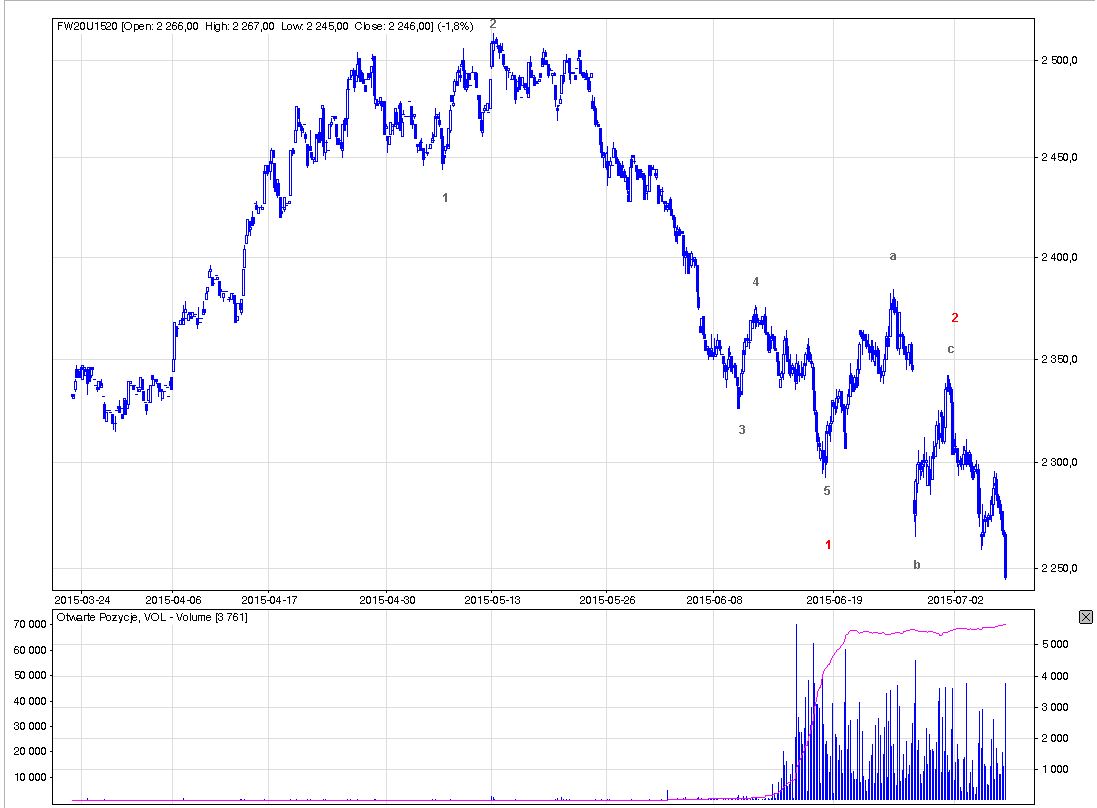Close the volume panel with the X button
The width and height of the screenshot is (1097, 808).
1086,616
